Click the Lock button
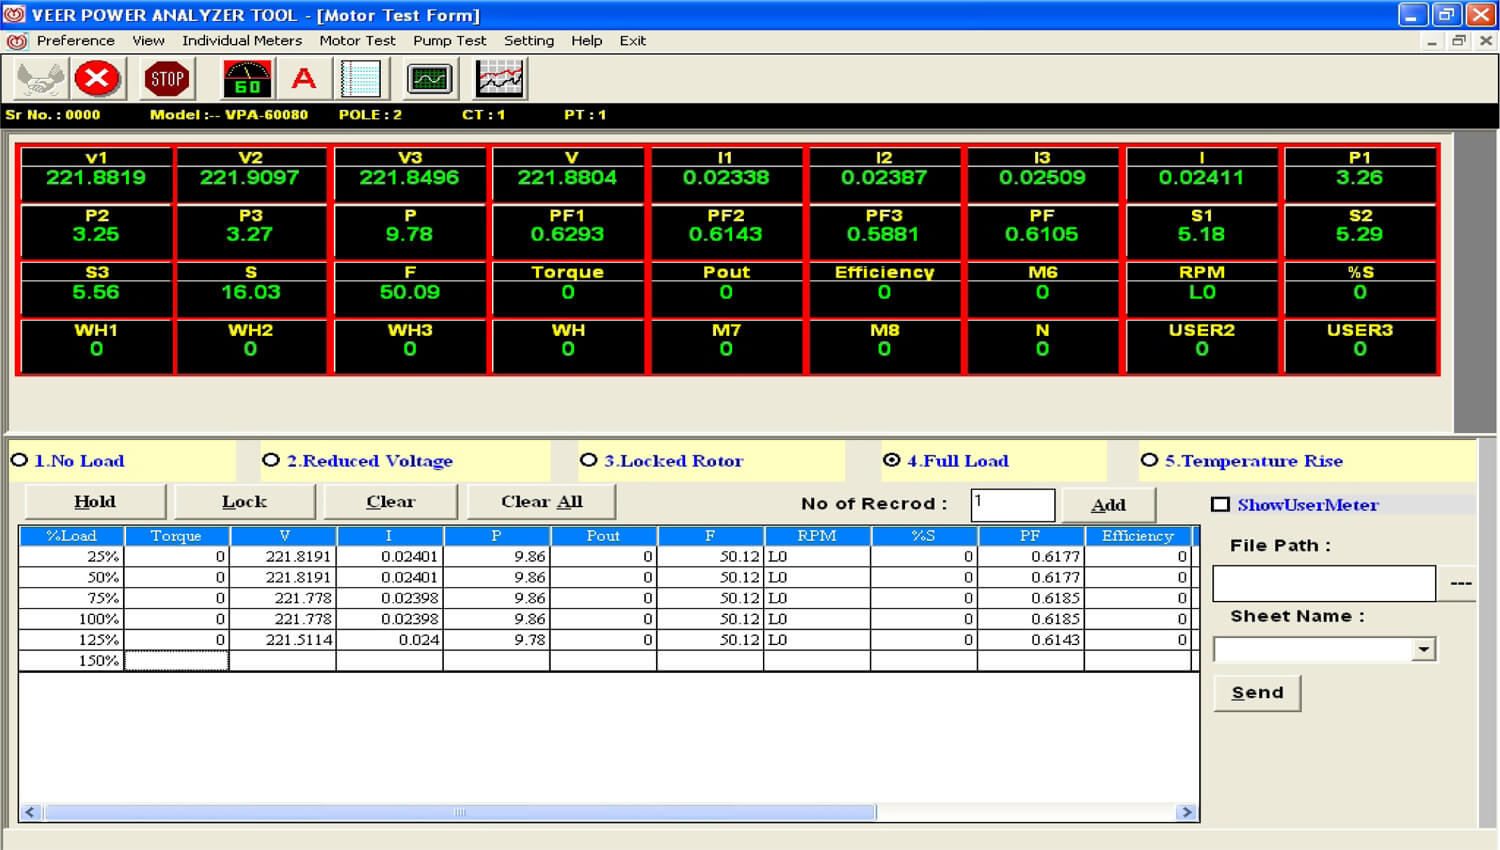1500x850 pixels. [245, 502]
